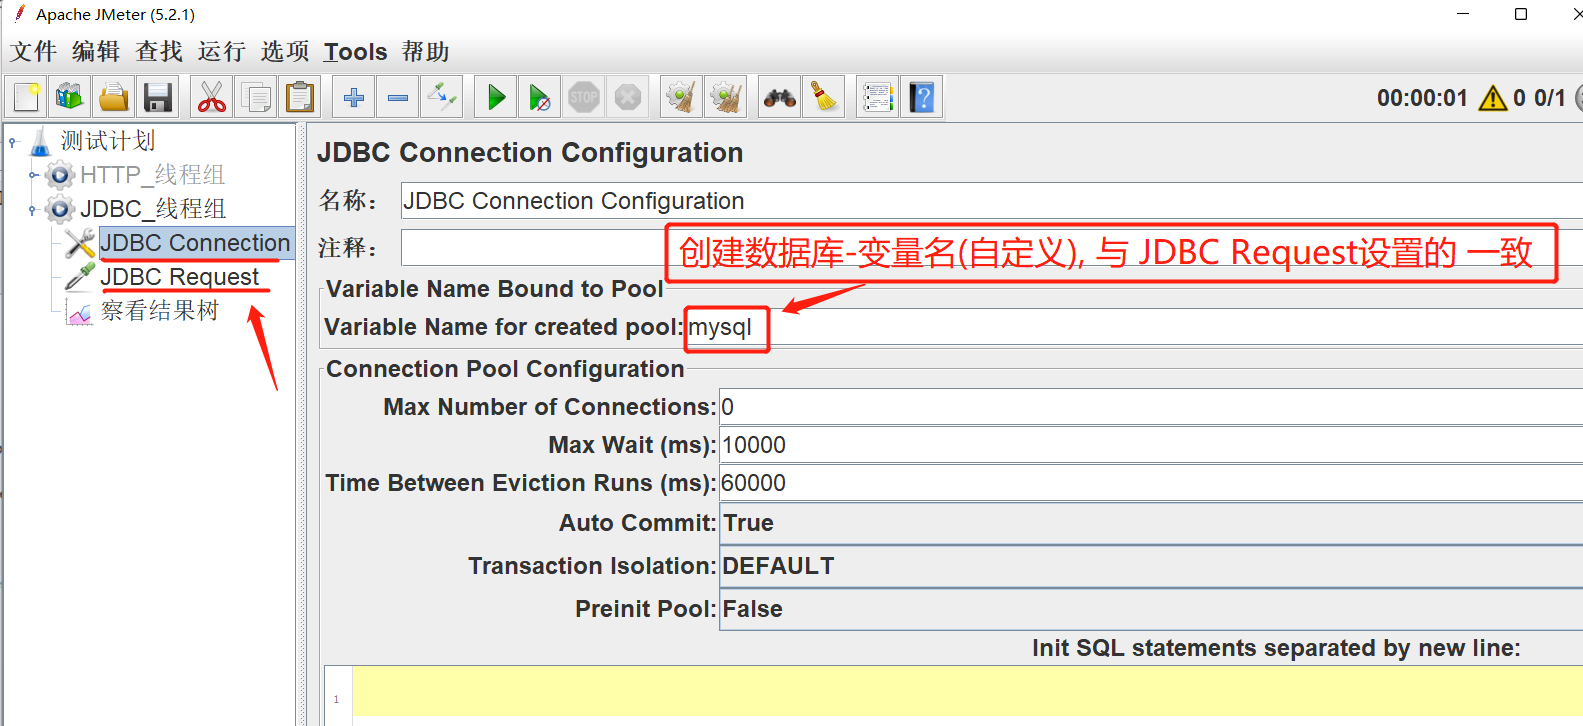Open the 选项 menu
This screenshot has height=726, width=1583.
coord(285,52)
